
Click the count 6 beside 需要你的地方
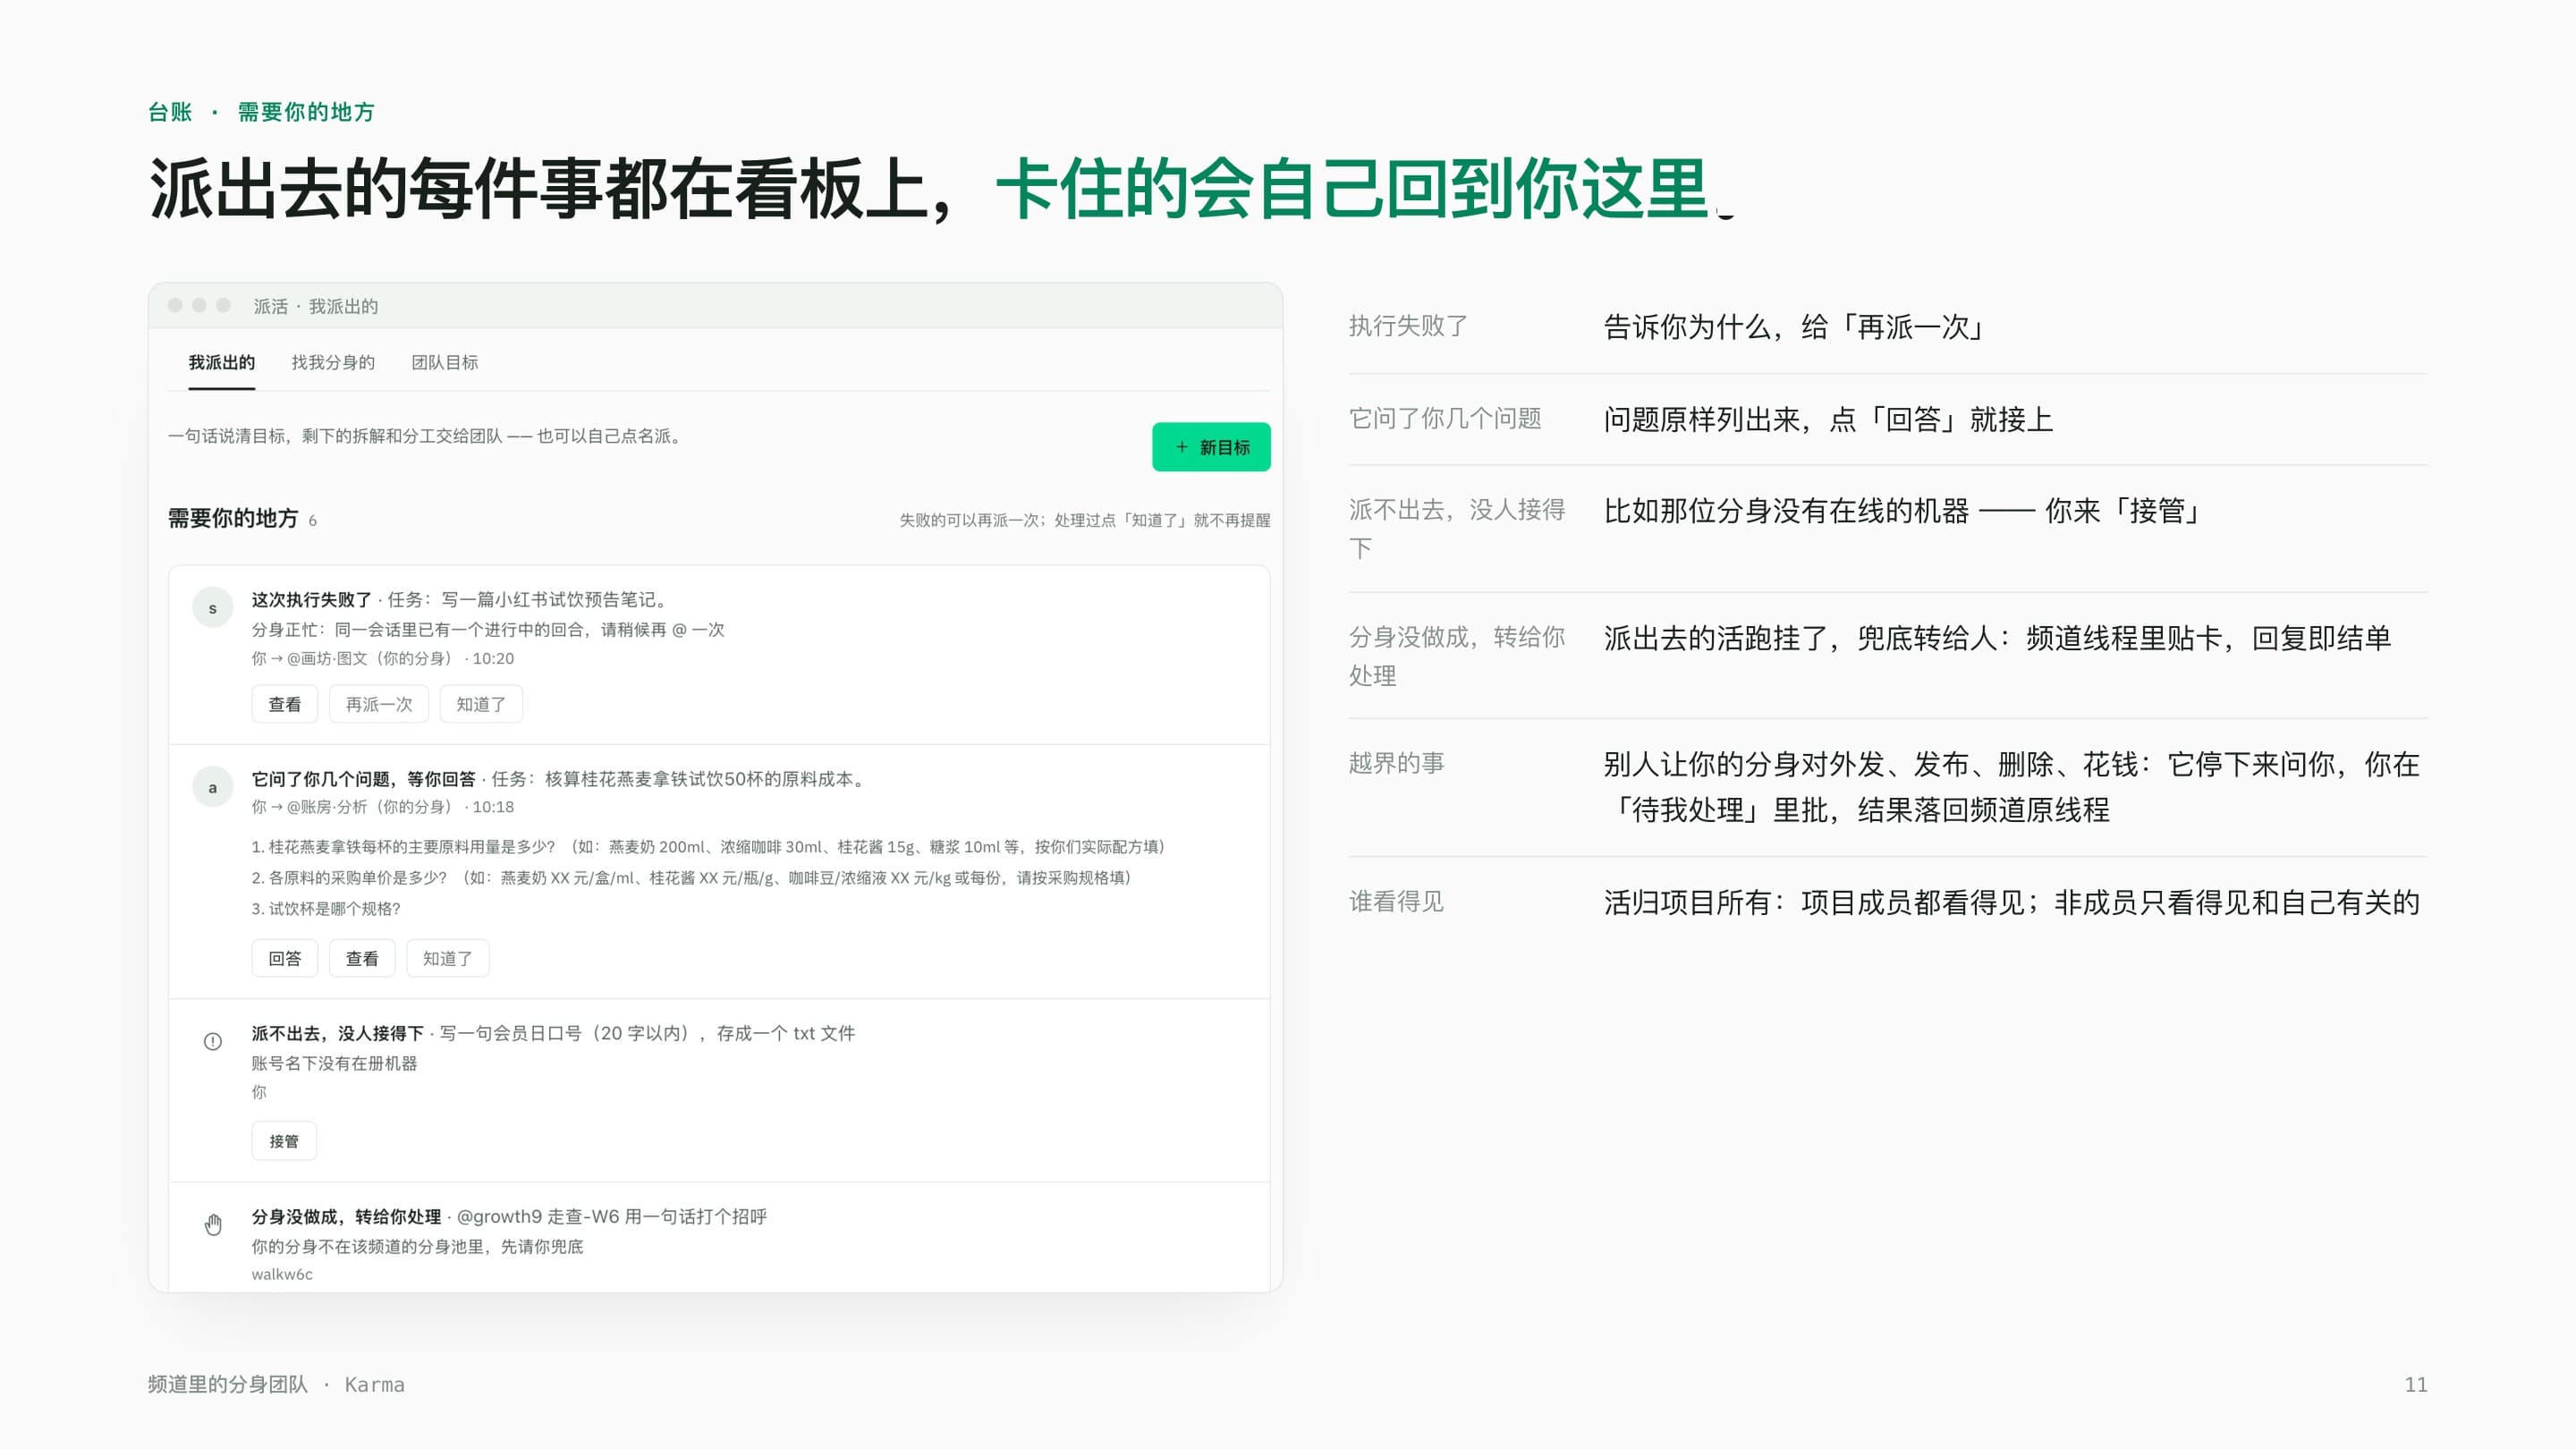(312, 520)
